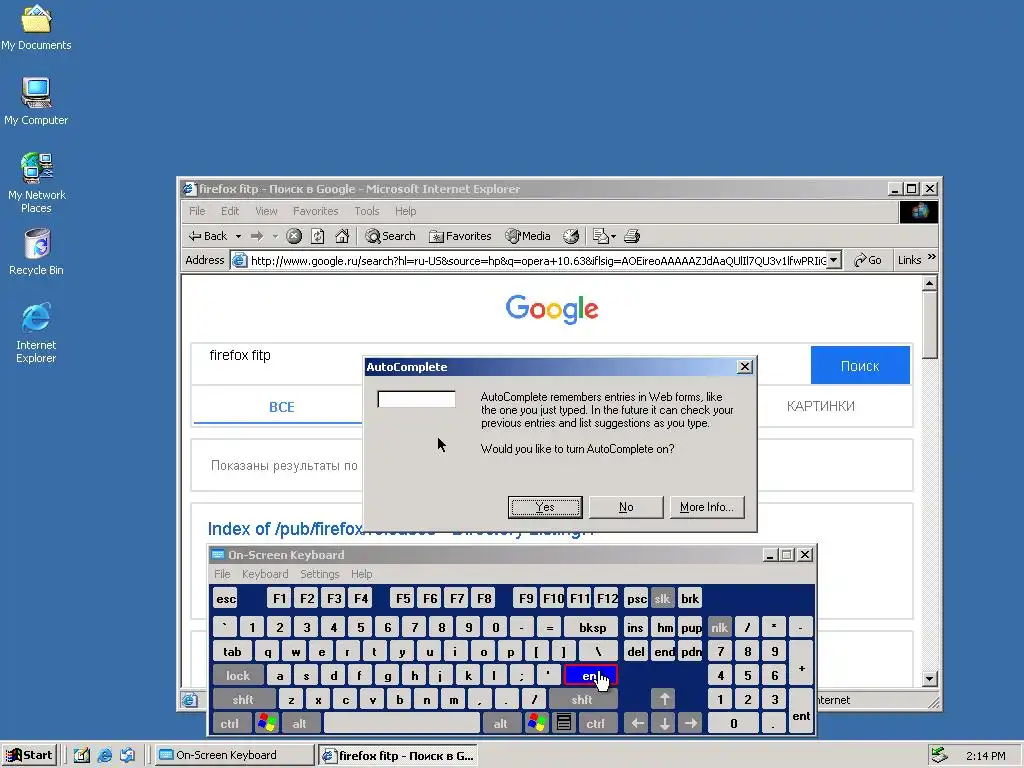Click the Start button on taskbar
This screenshot has height=768, width=1024.
(x=30, y=755)
